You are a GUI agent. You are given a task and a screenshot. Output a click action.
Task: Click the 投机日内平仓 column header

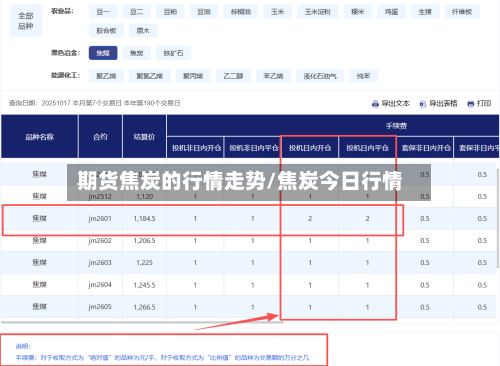pos(367,148)
